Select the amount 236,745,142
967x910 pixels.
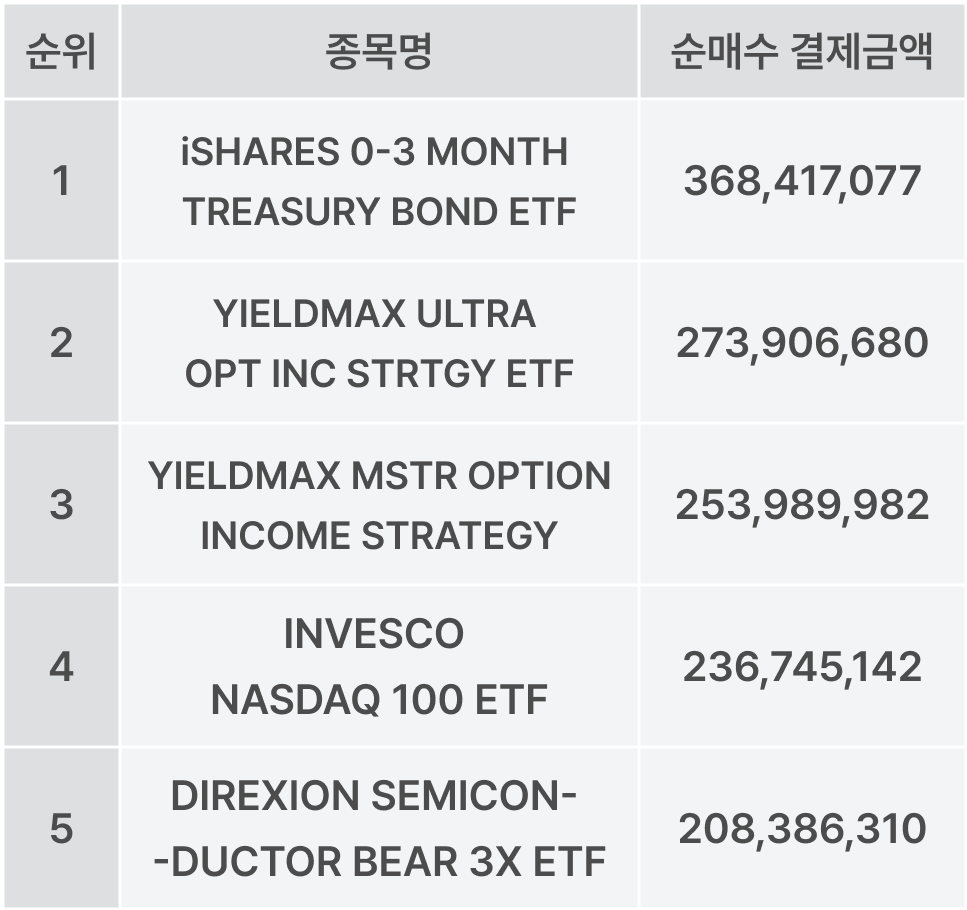pos(802,667)
